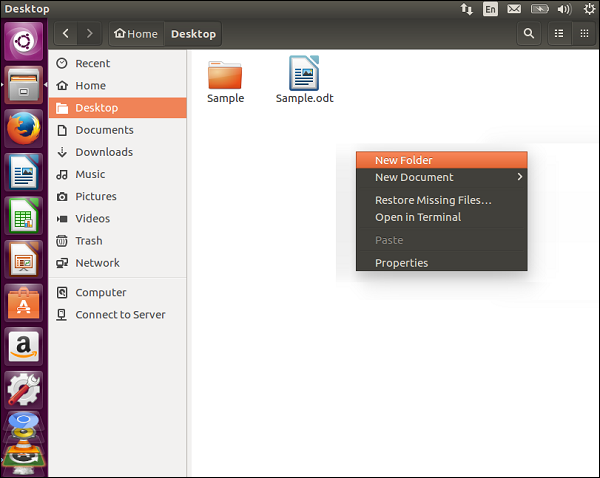Open Amazon launcher icon

click(24, 346)
